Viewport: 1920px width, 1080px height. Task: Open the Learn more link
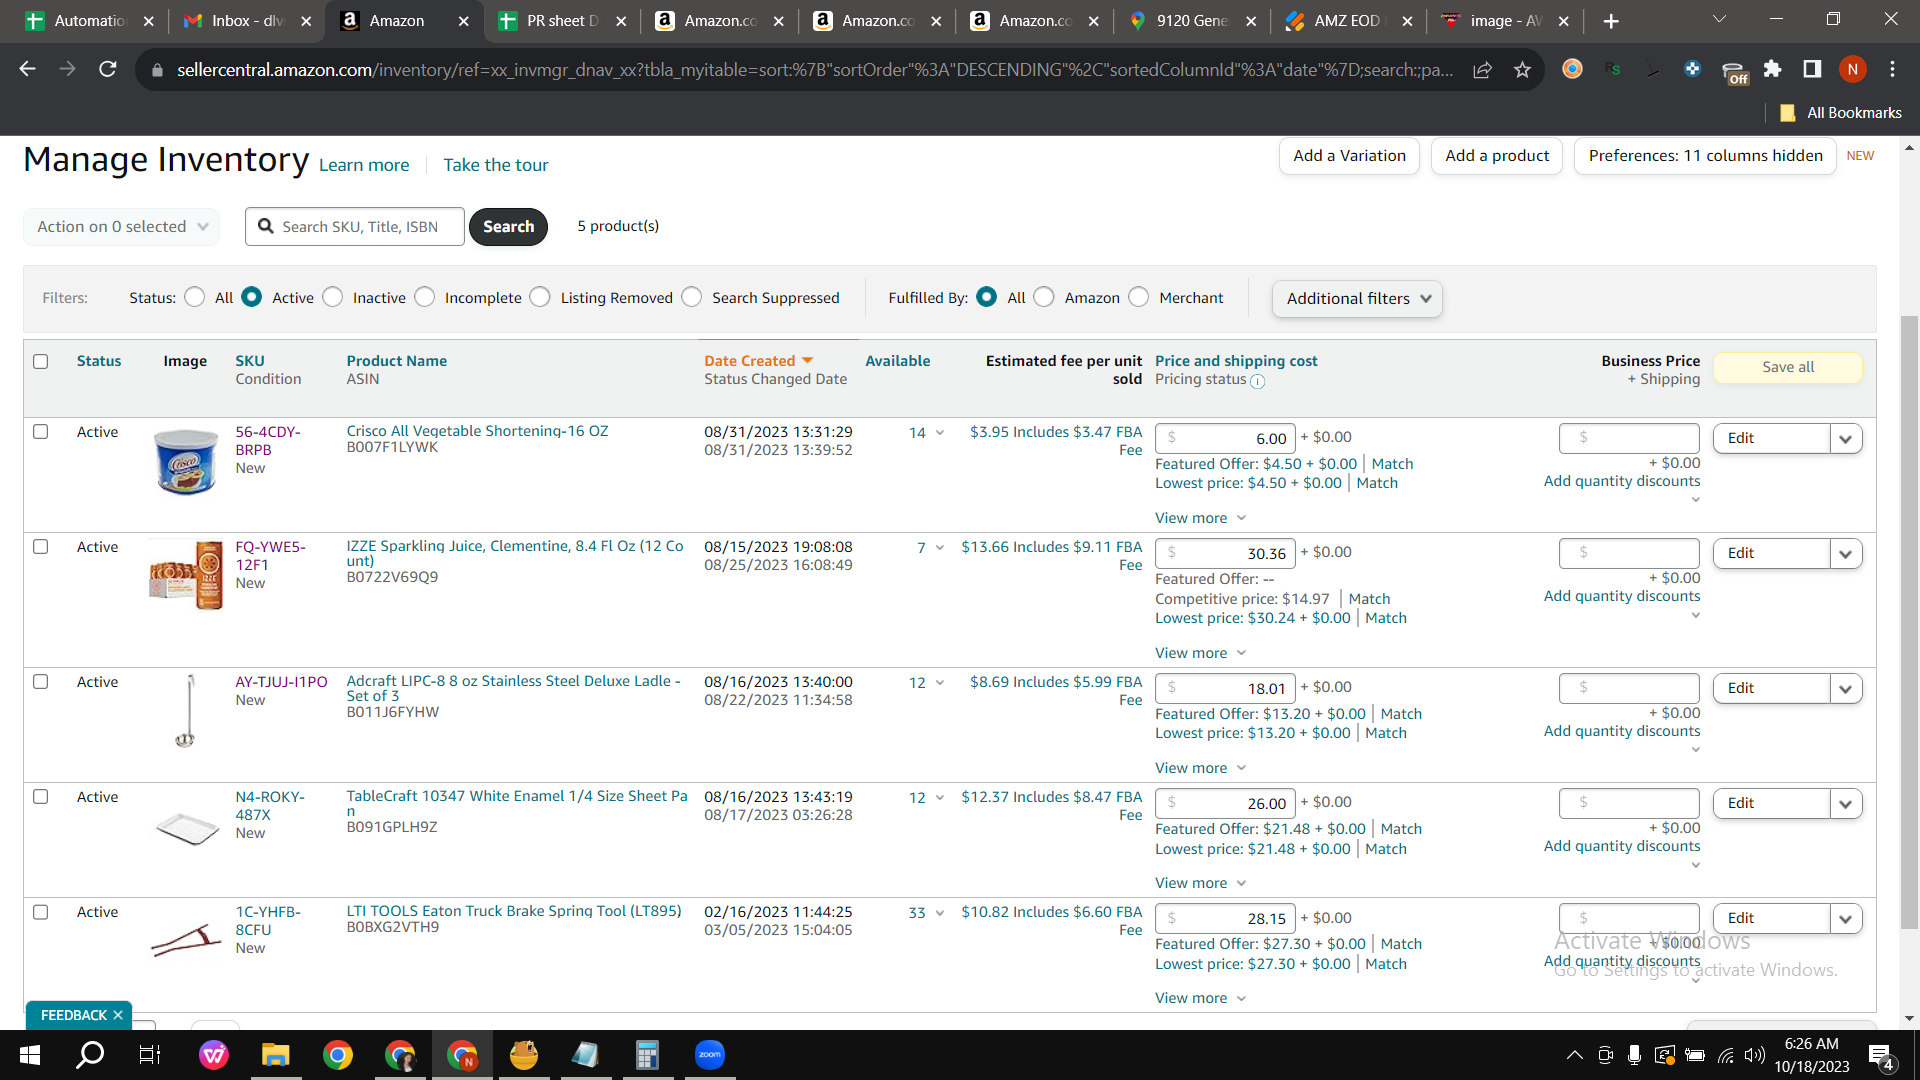click(364, 165)
